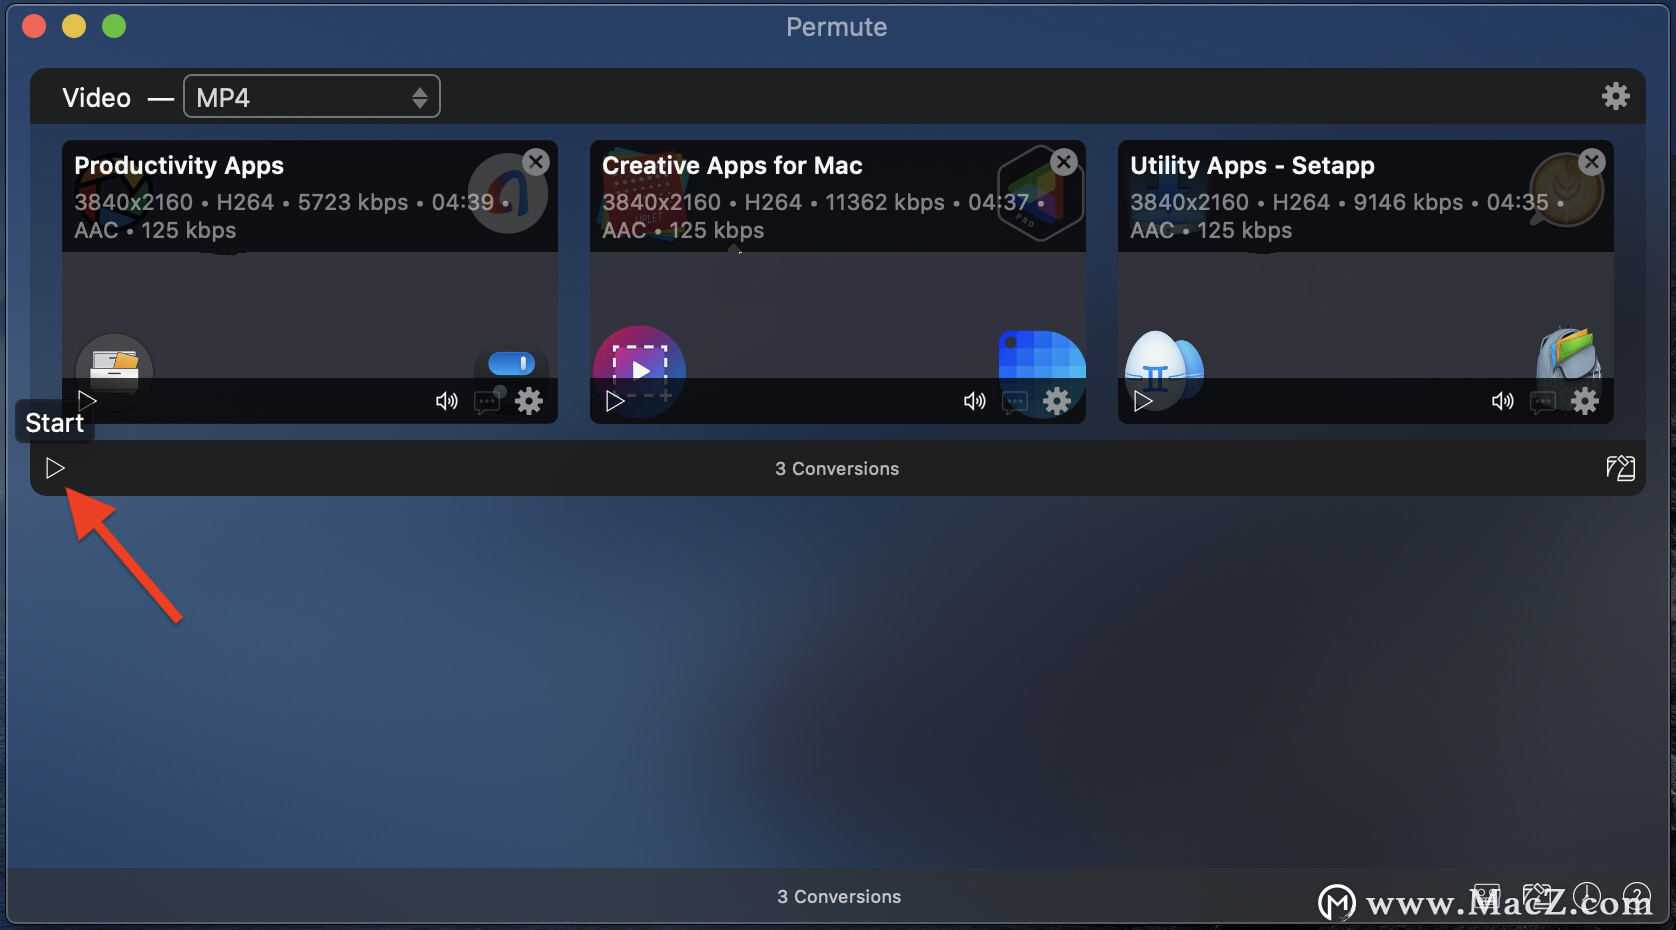Remove the Utility Apps - Setapp video
Screen dimensions: 1676x930
click(x=1592, y=162)
